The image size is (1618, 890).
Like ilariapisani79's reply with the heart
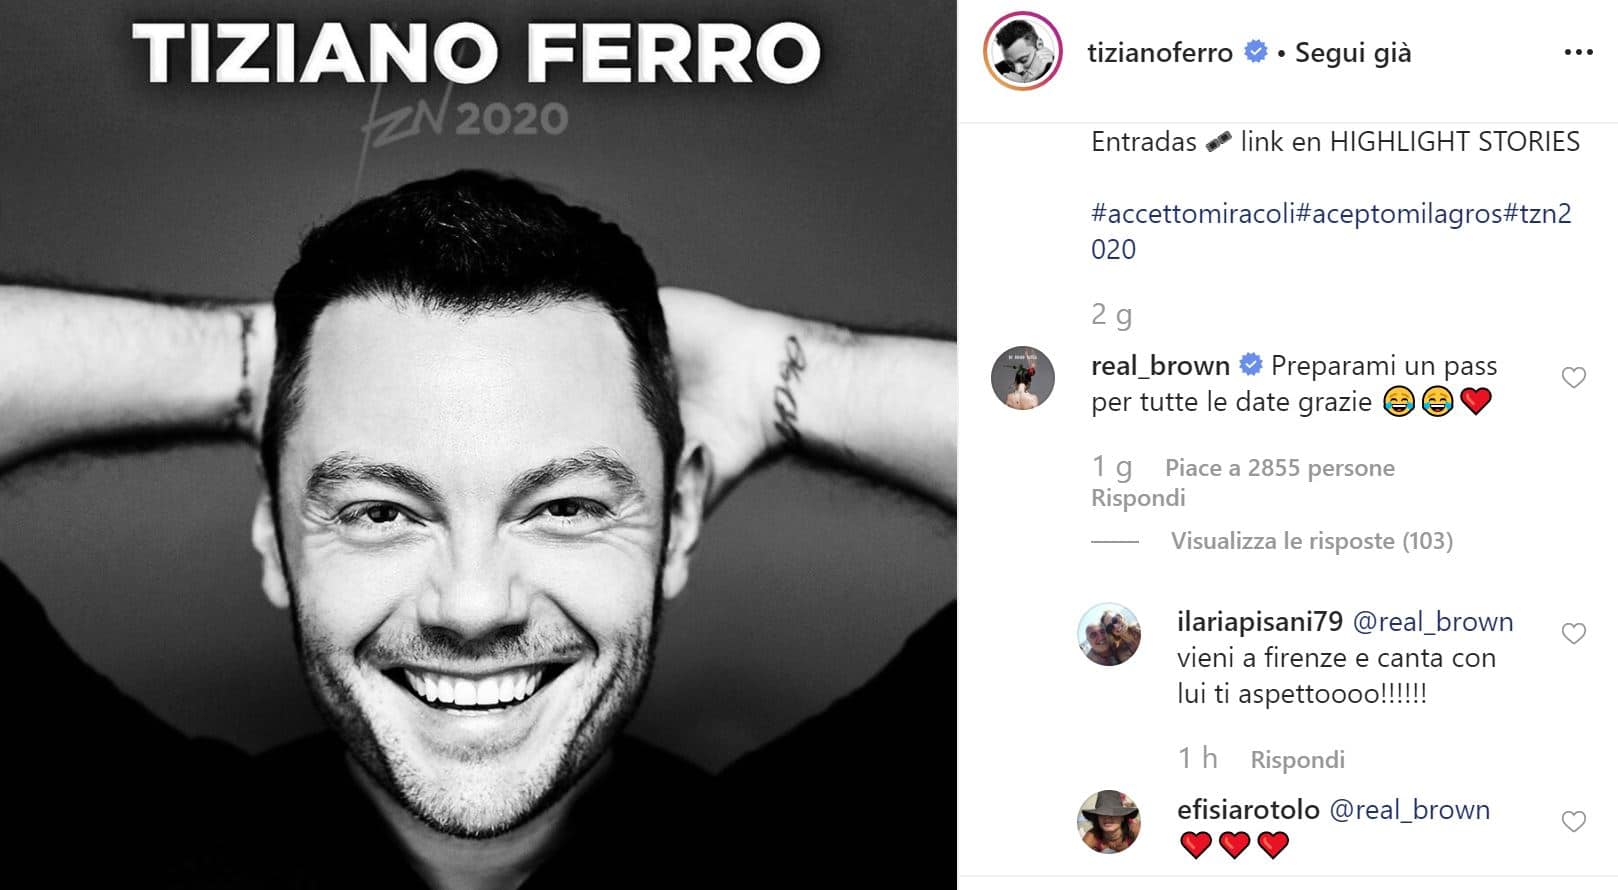[x=1573, y=634]
